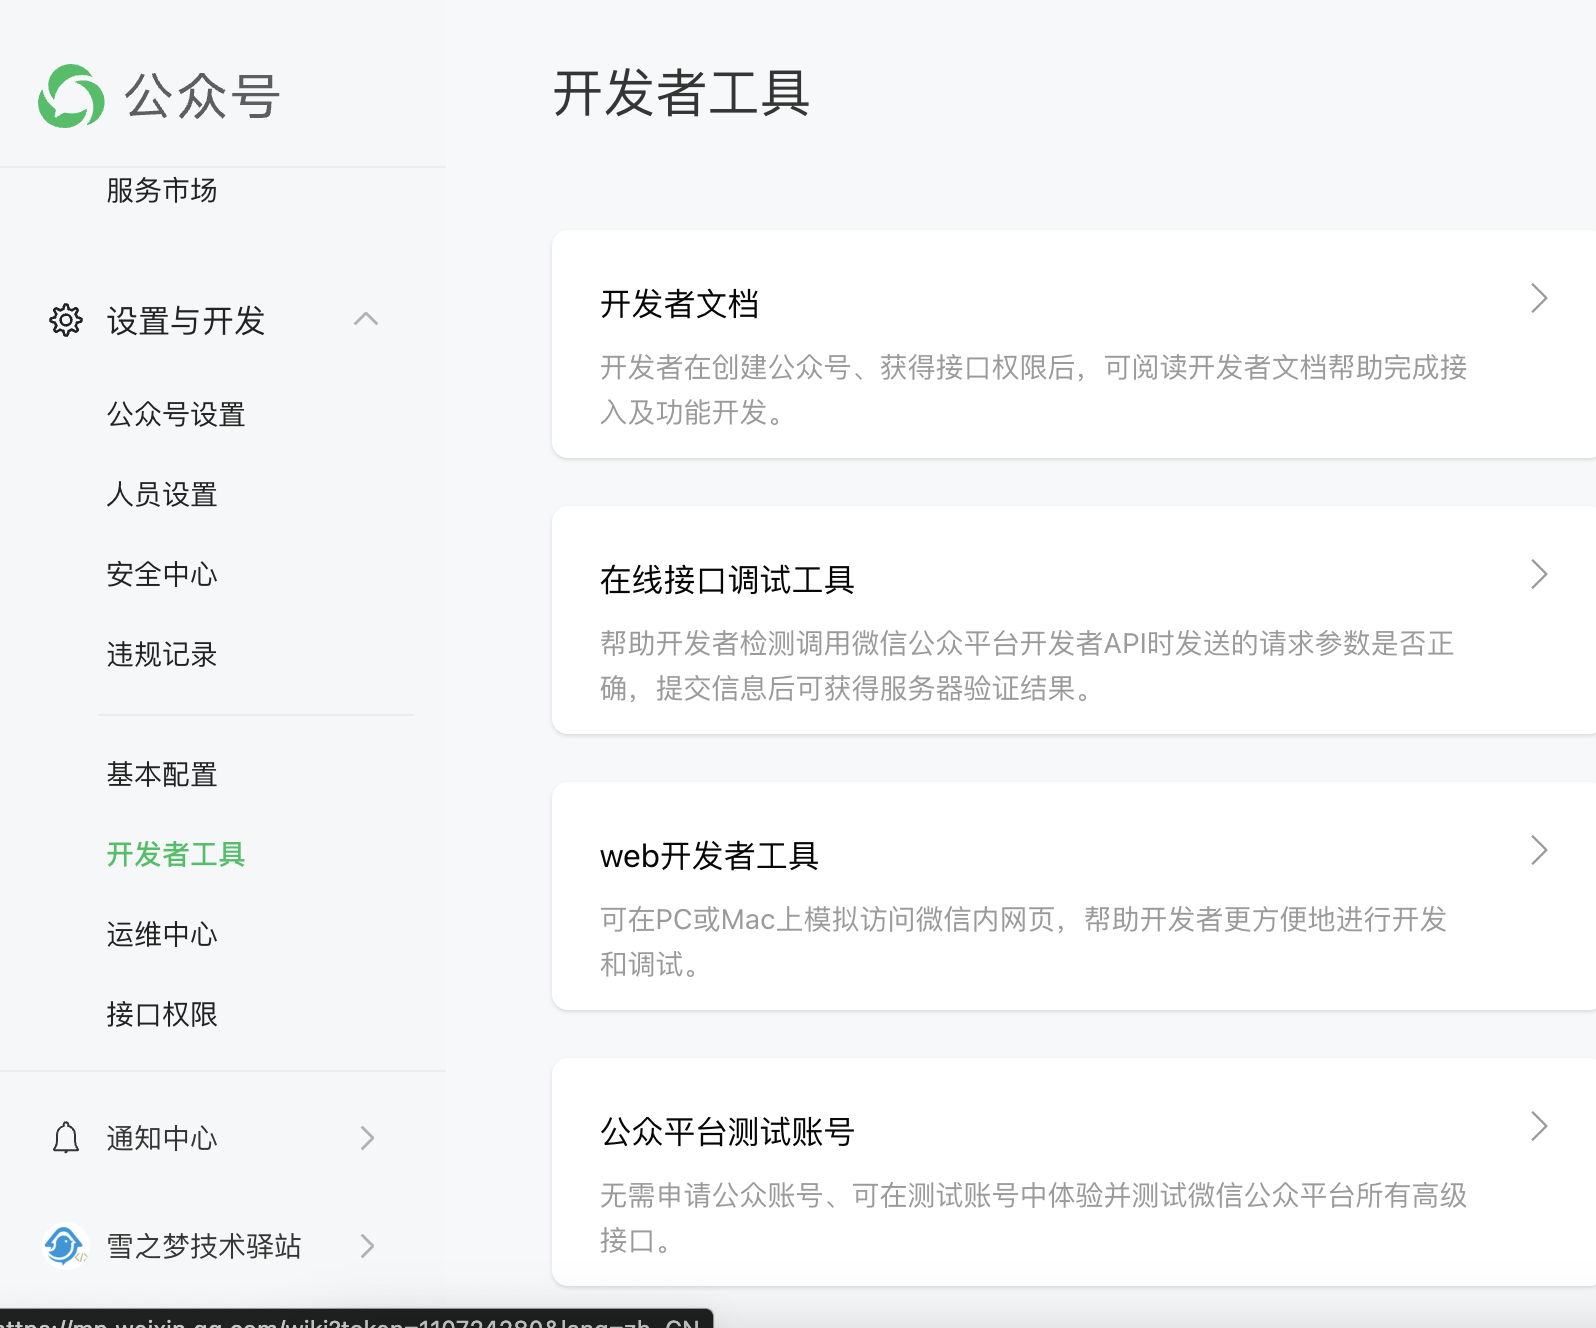Open the 在线接口调试工具 card title
1596x1328 pixels.
click(x=727, y=579)
